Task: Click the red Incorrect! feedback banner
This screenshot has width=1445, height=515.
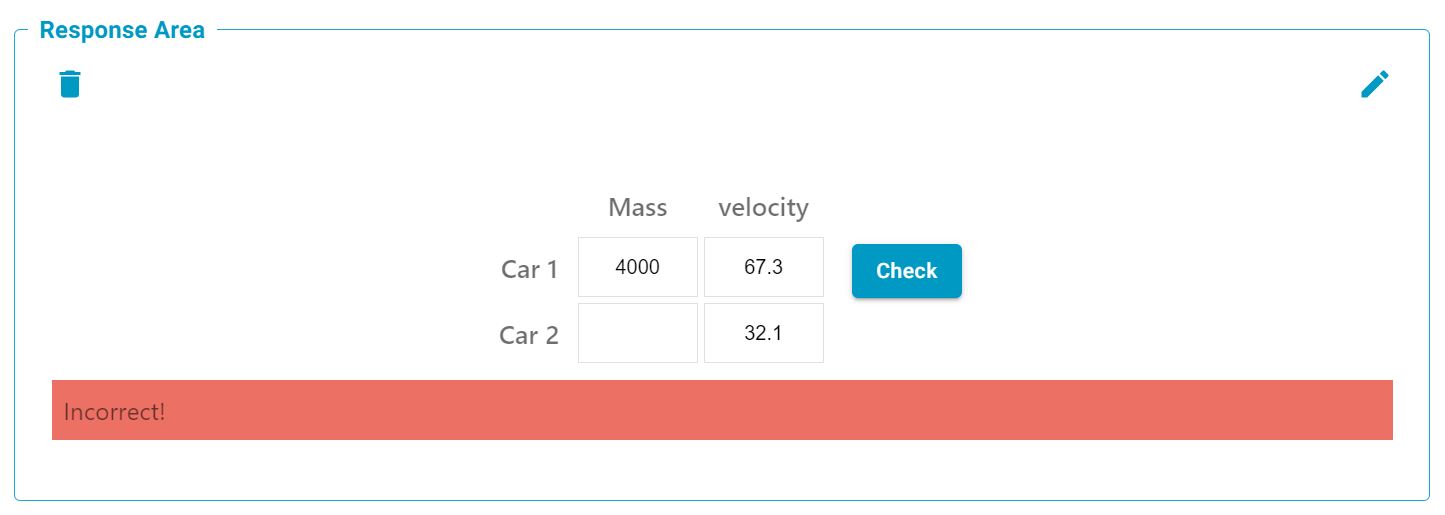Action: (x=722, y=410)
